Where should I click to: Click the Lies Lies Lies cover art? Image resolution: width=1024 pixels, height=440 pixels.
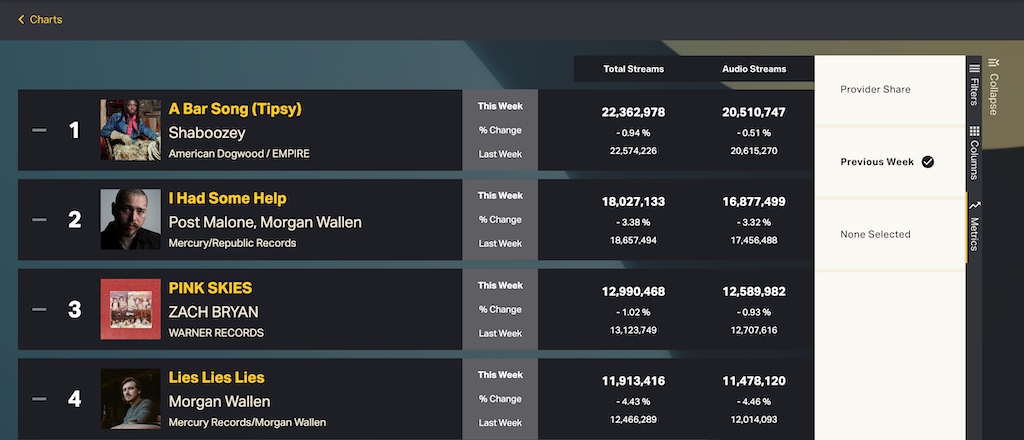[x=130, y=399]
